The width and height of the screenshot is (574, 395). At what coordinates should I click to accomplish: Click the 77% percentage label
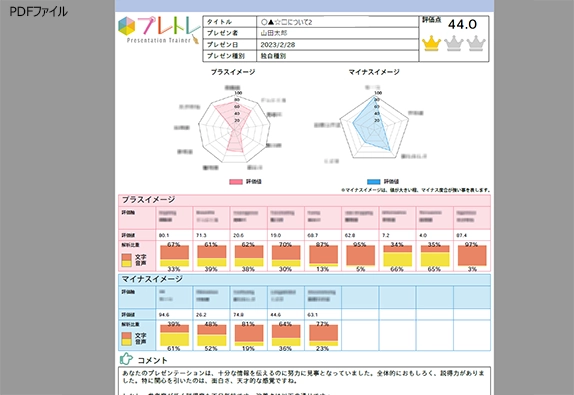pyautogui.click(x=323, y=324)
